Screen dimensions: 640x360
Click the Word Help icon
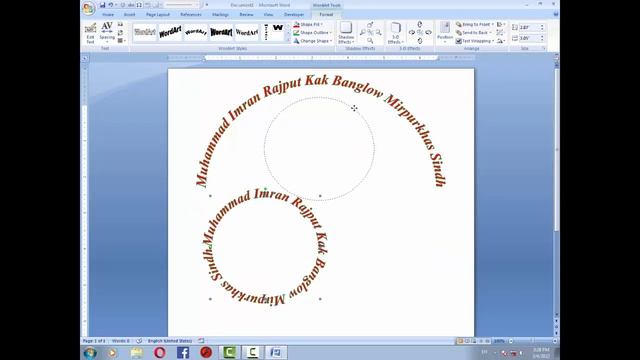click(x=556, y=14)
